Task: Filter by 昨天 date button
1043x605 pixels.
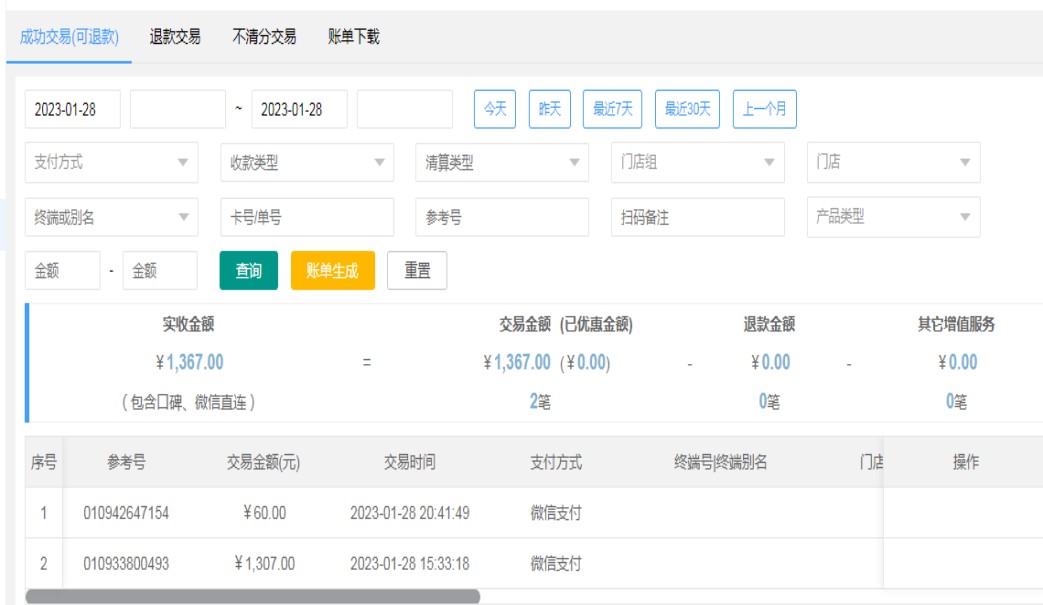Action: pyautogui.click(x=549, y=109)
